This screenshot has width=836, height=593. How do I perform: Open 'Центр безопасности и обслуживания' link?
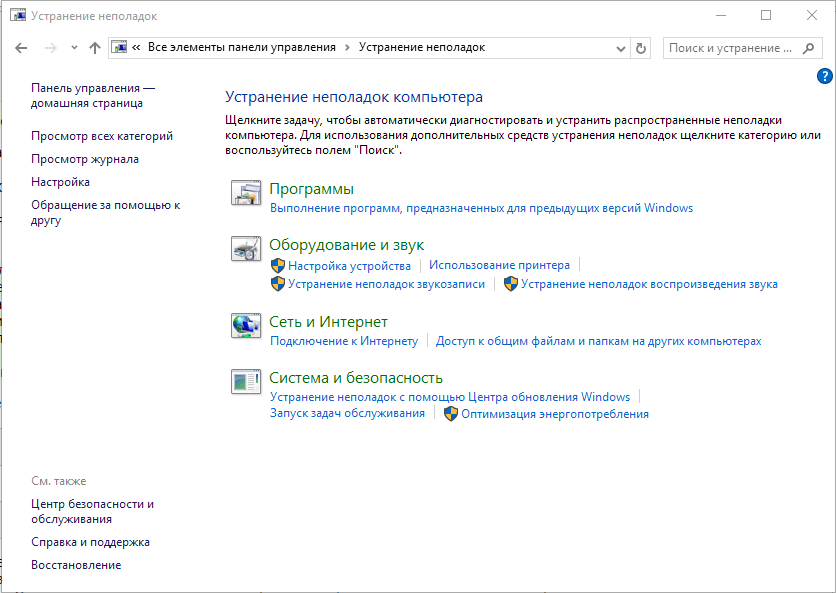pos(92,511)
